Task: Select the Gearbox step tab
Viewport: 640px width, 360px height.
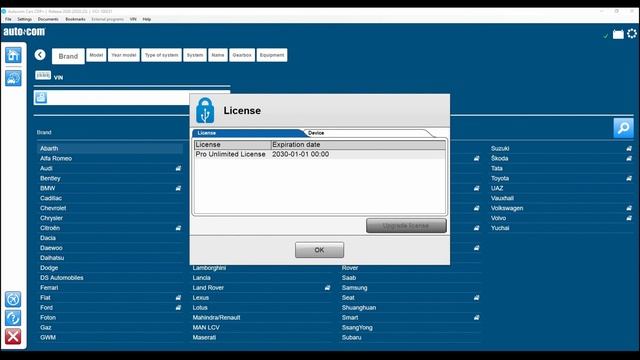Action: pos(242,55)
